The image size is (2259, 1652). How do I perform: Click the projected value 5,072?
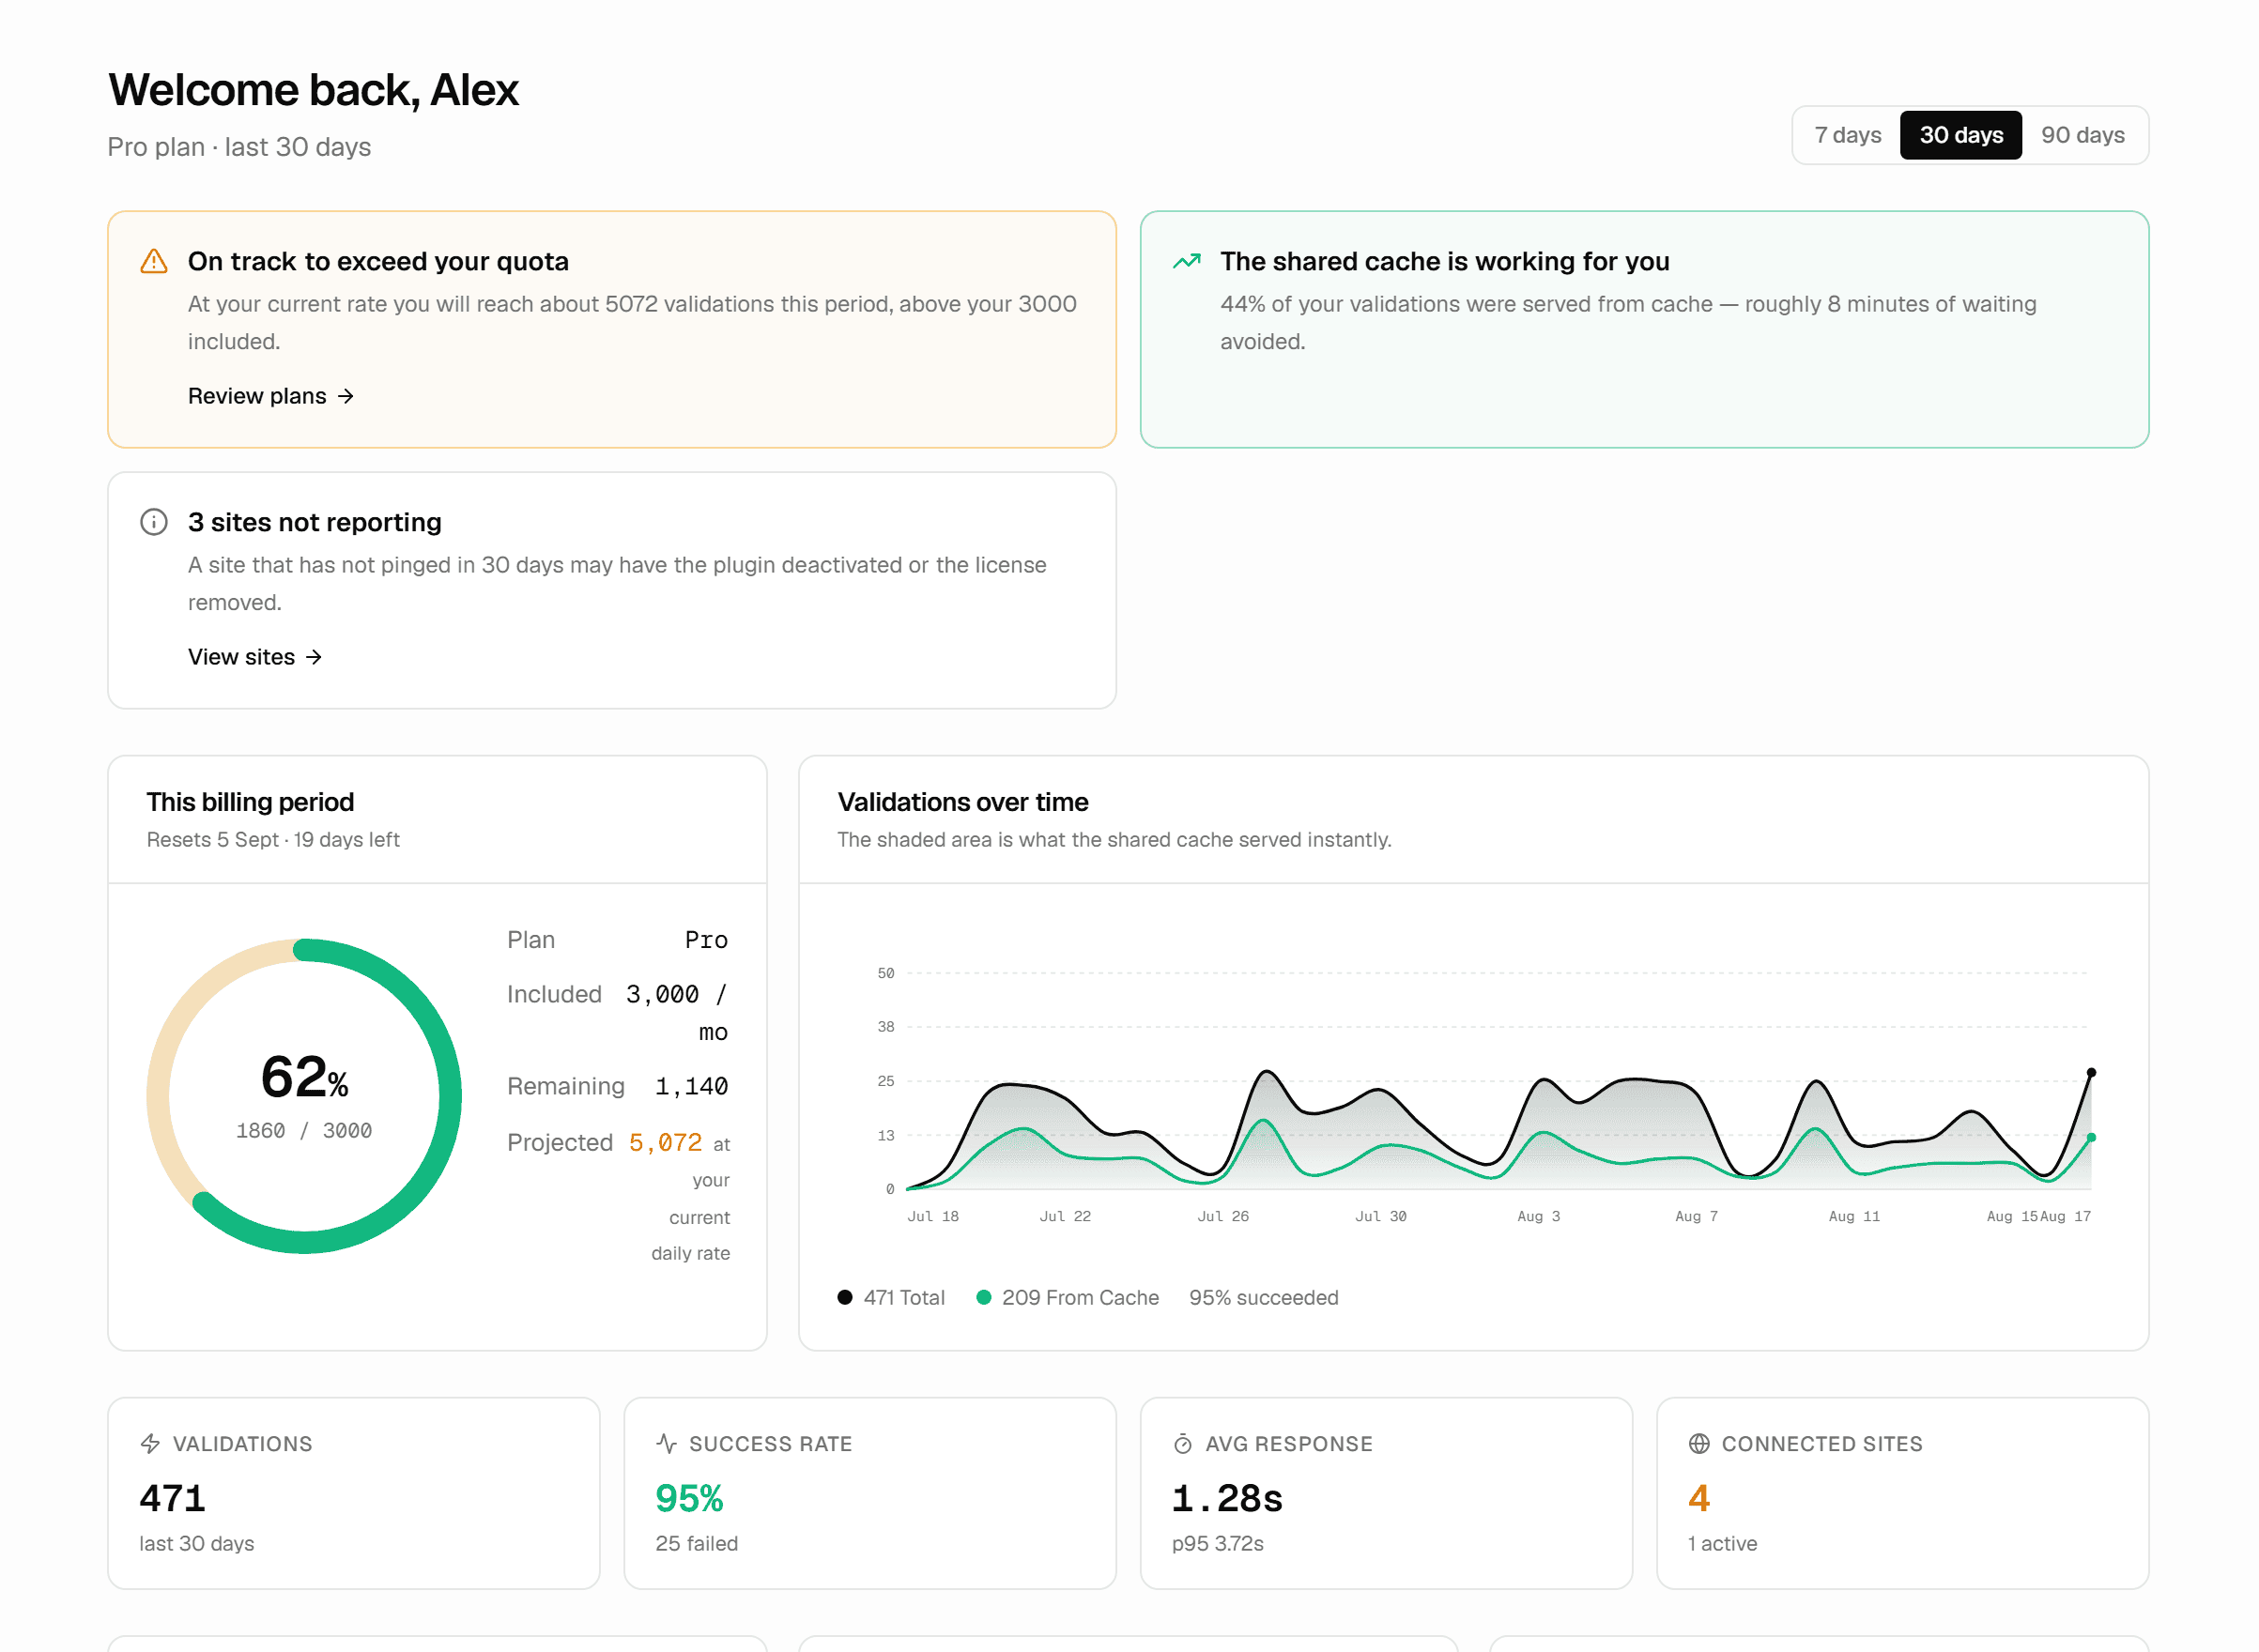tap(665, 1142)
